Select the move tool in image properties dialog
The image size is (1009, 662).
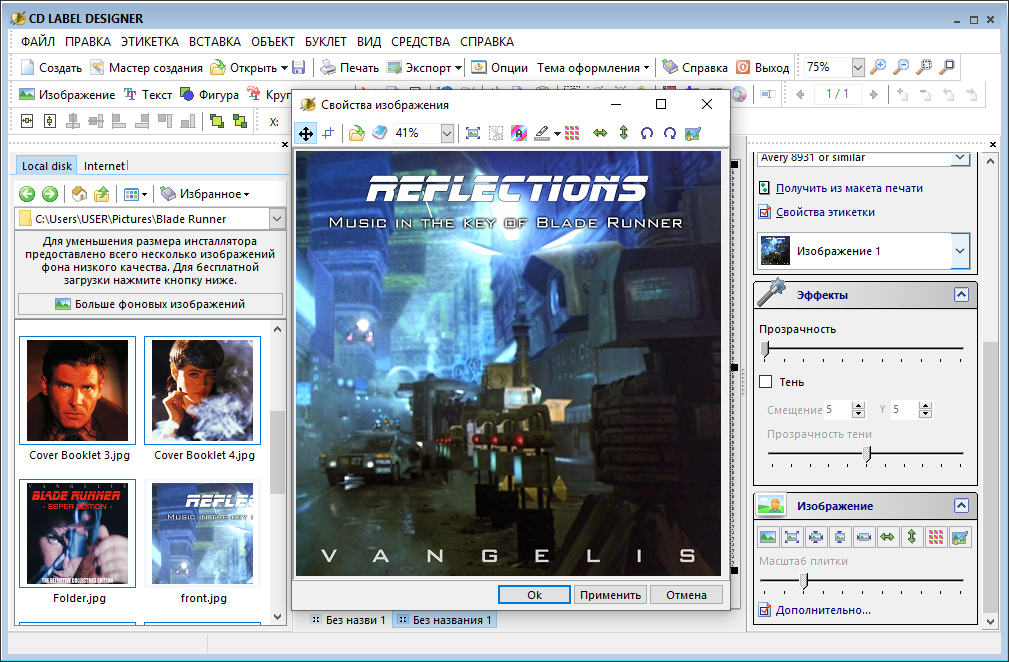coord(307,133)
